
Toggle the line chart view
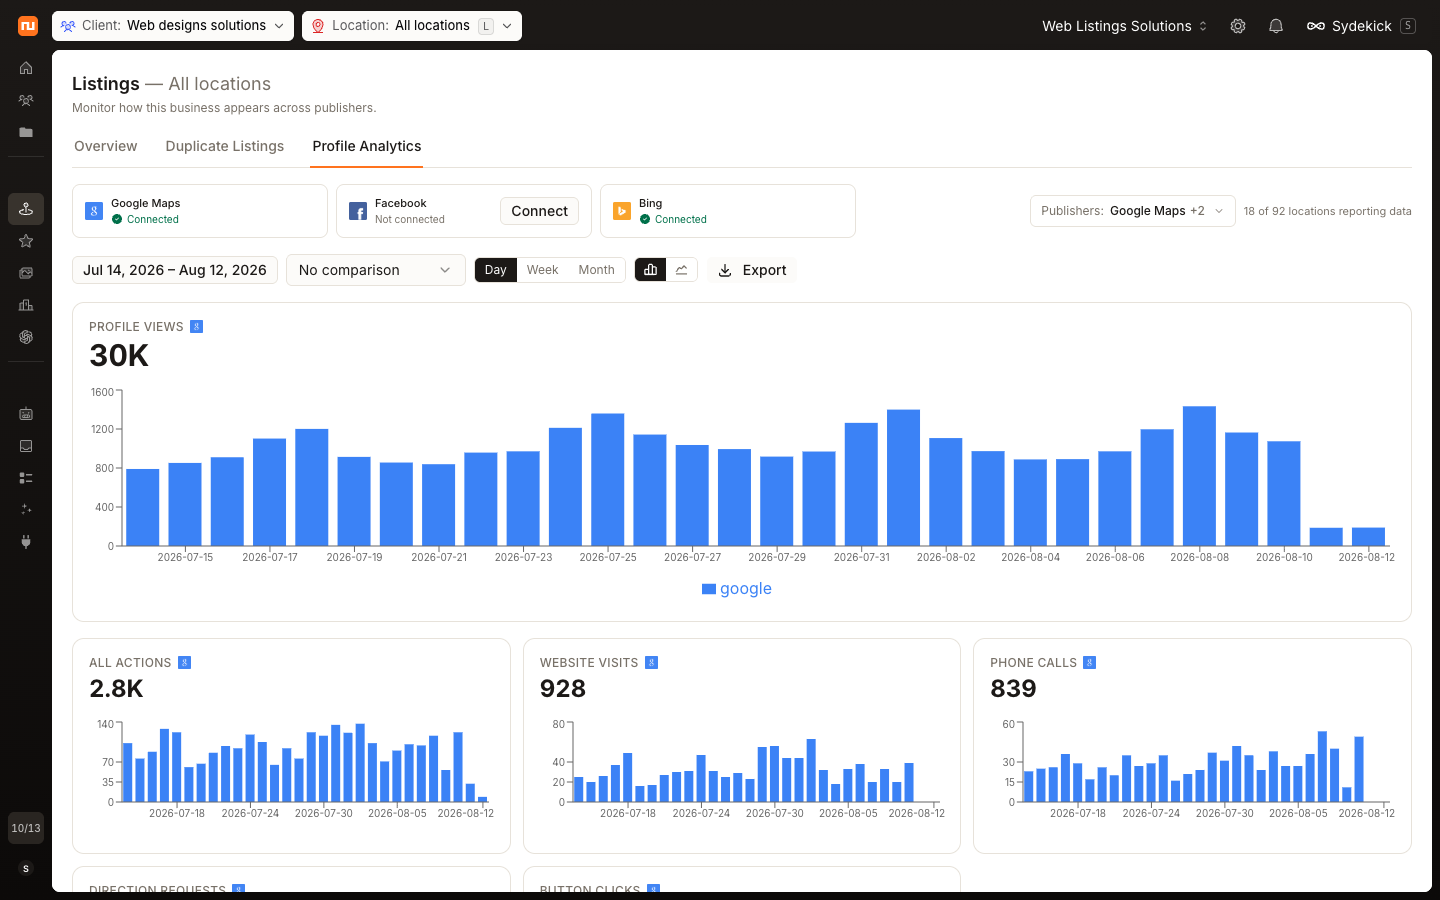point(682,270)
